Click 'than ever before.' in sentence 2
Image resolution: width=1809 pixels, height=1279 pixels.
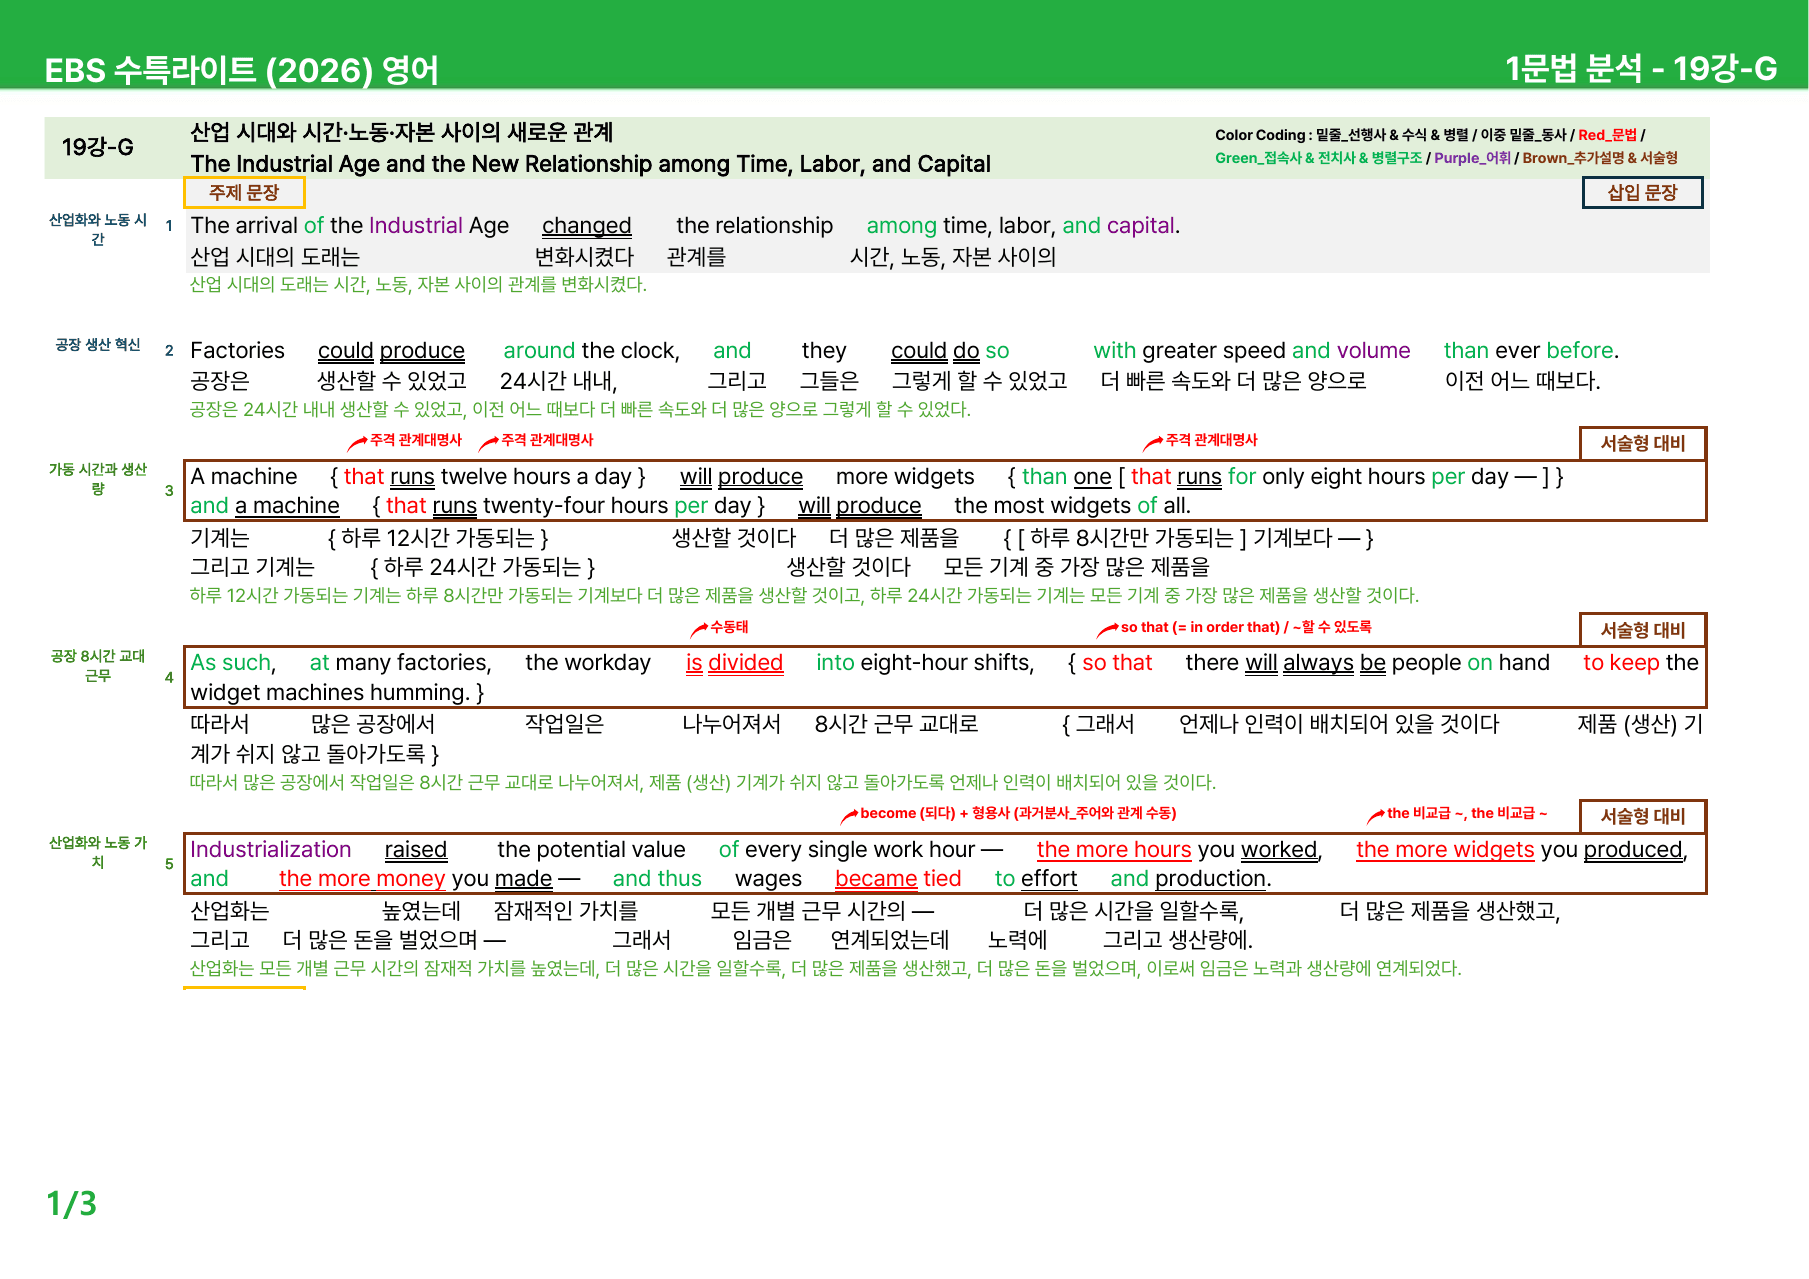(x=1531, y=351)
